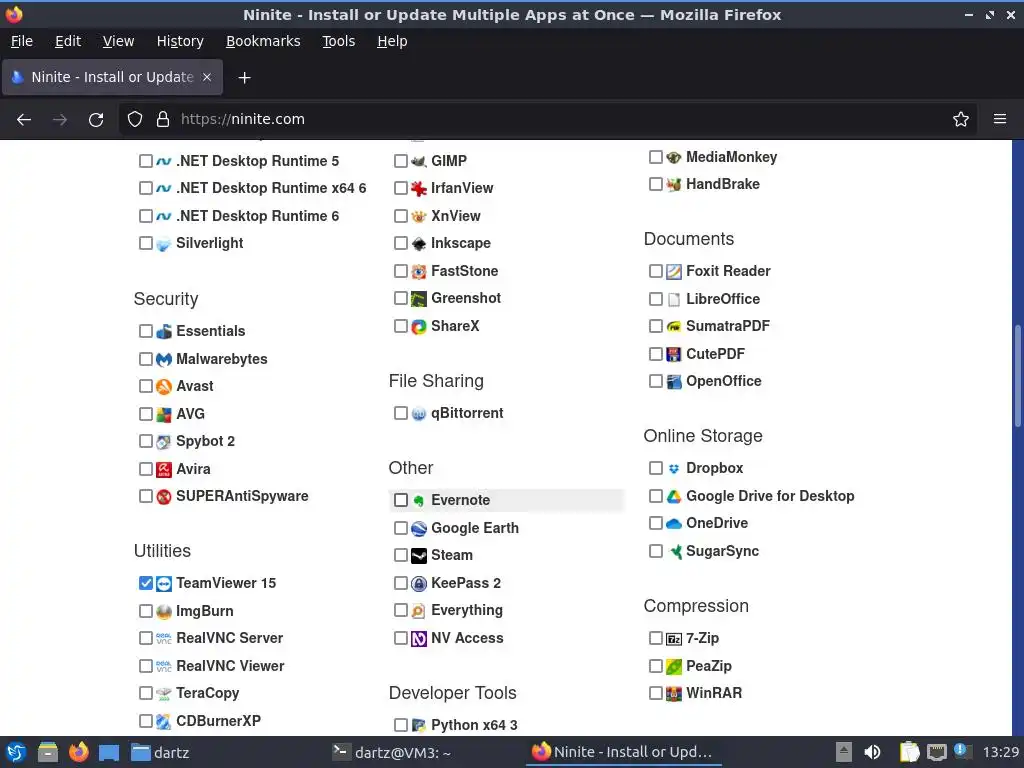
Task: Click the tracking protection shield icon
Action: [x=135, y=120]
